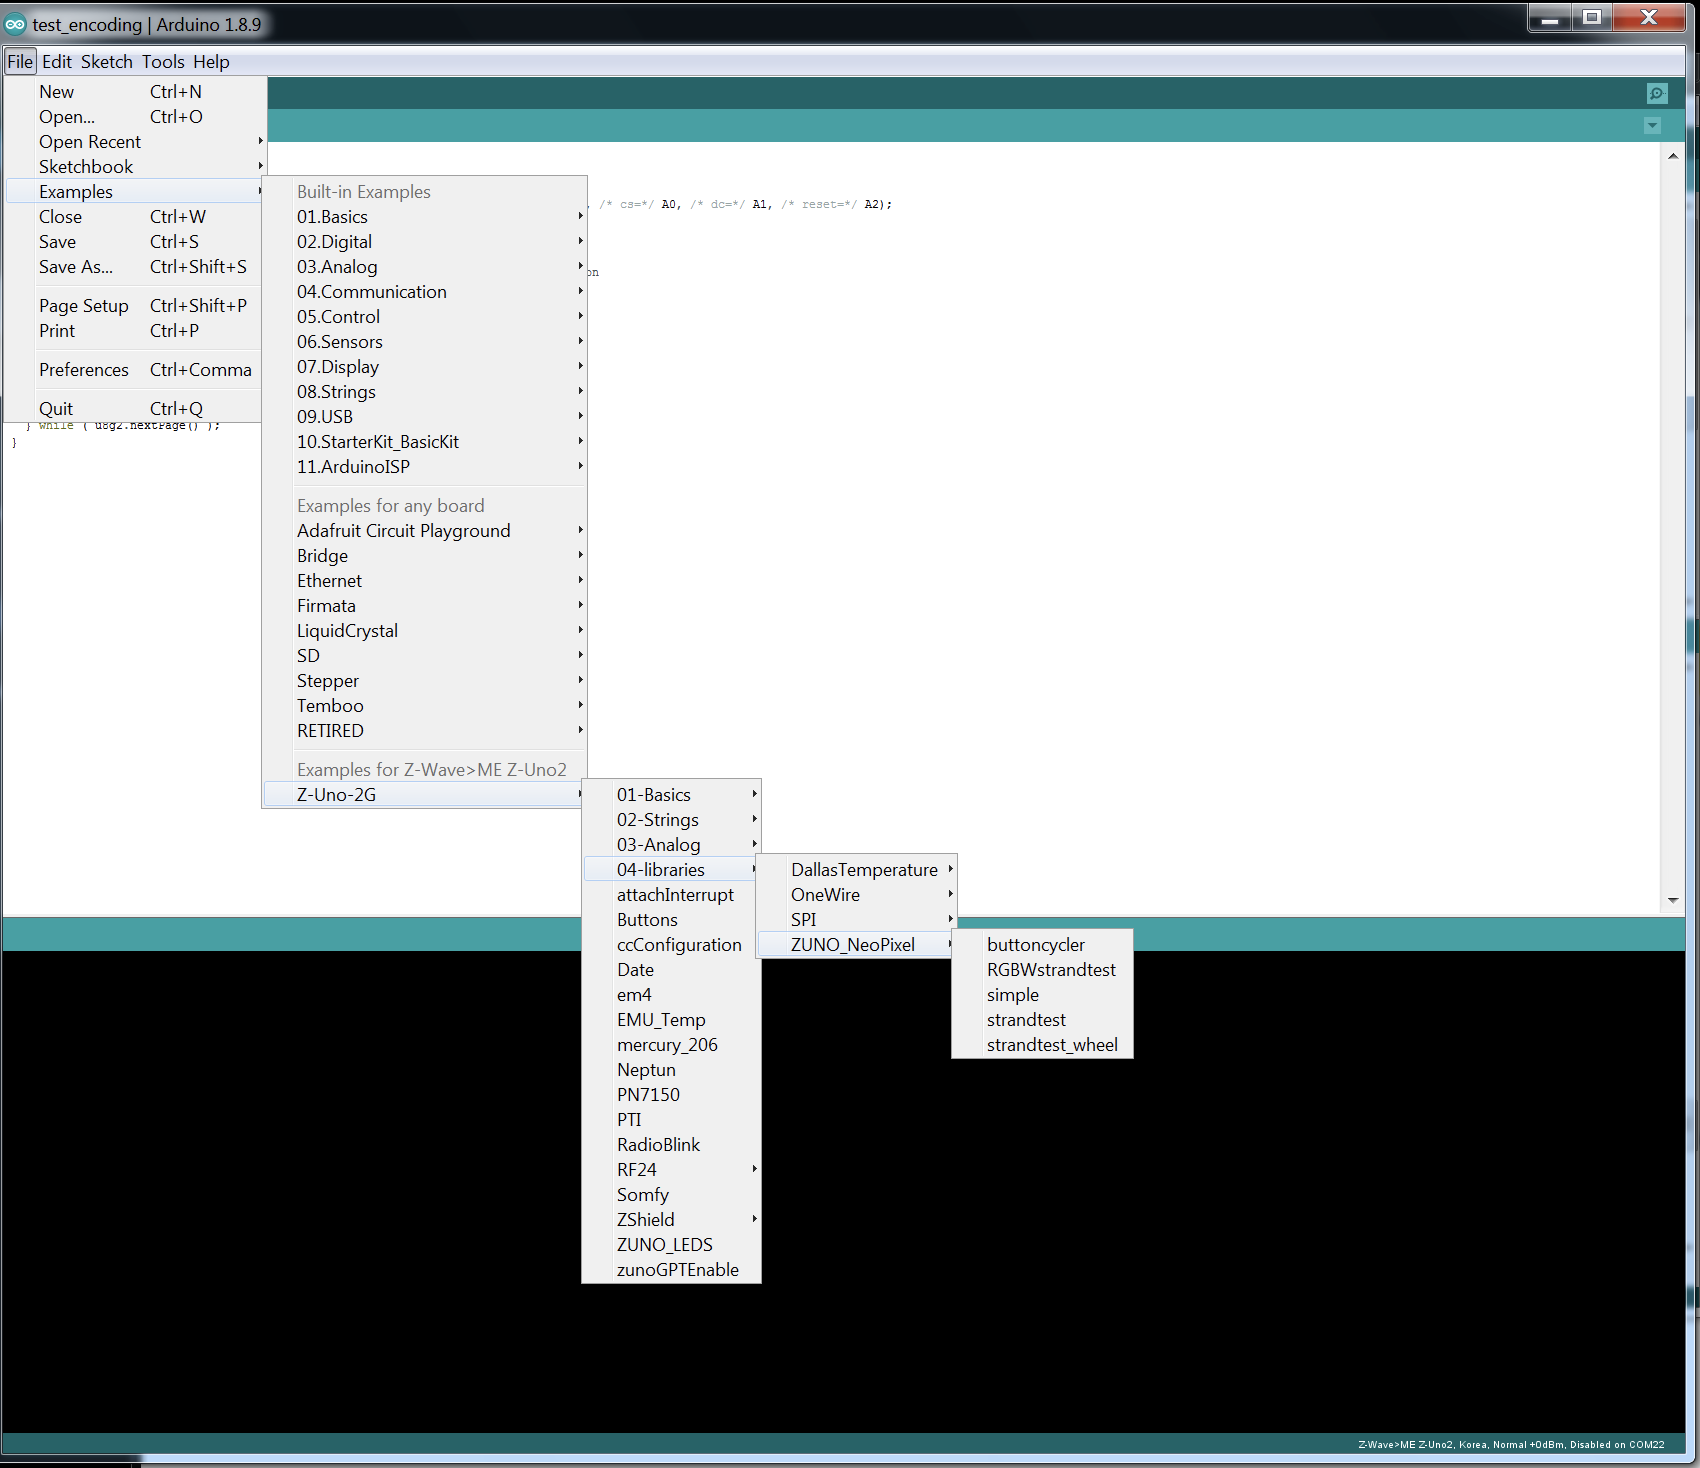Screen dimensions: 1700x1468
Task: Open 11.ArduinoISP examples submenu
Action: coord(425,466)
